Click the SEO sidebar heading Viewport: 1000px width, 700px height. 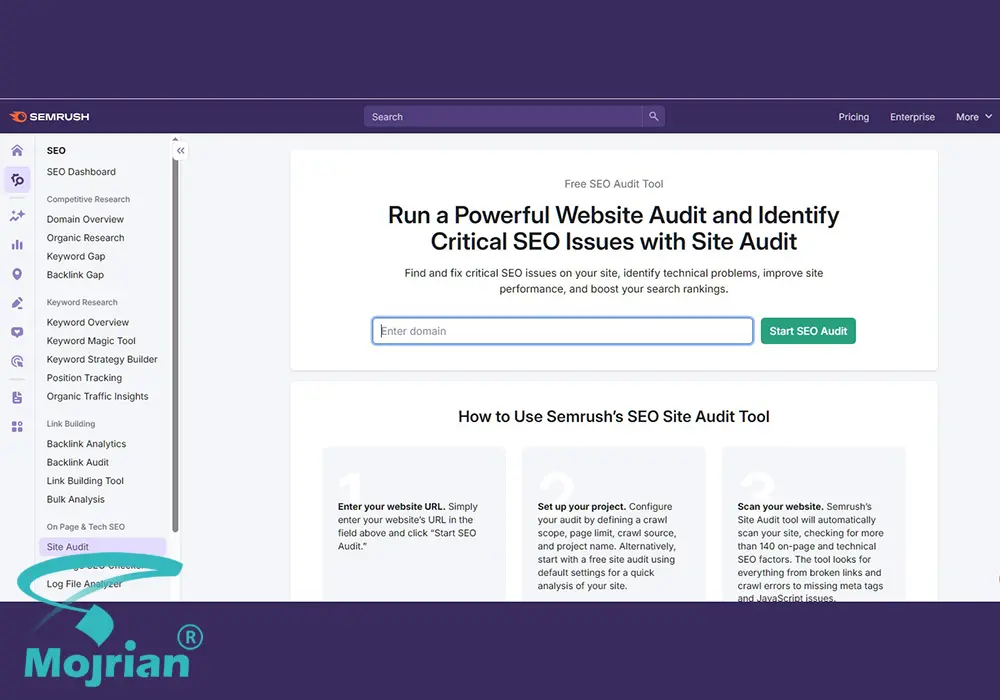coord(56,151)
